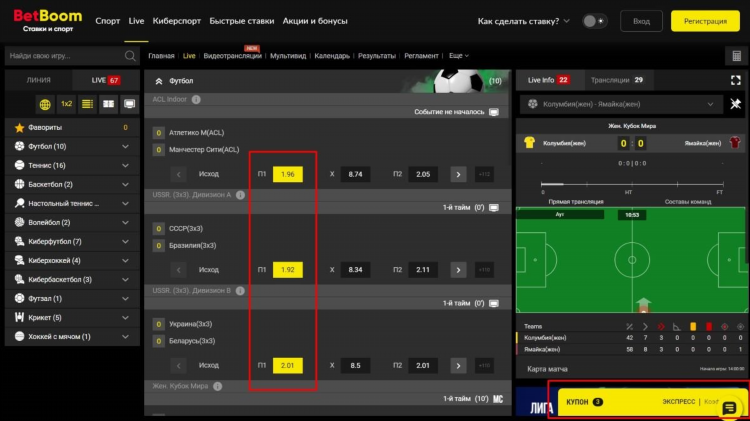Click the pin icon beside match selector

pos(736,104)
